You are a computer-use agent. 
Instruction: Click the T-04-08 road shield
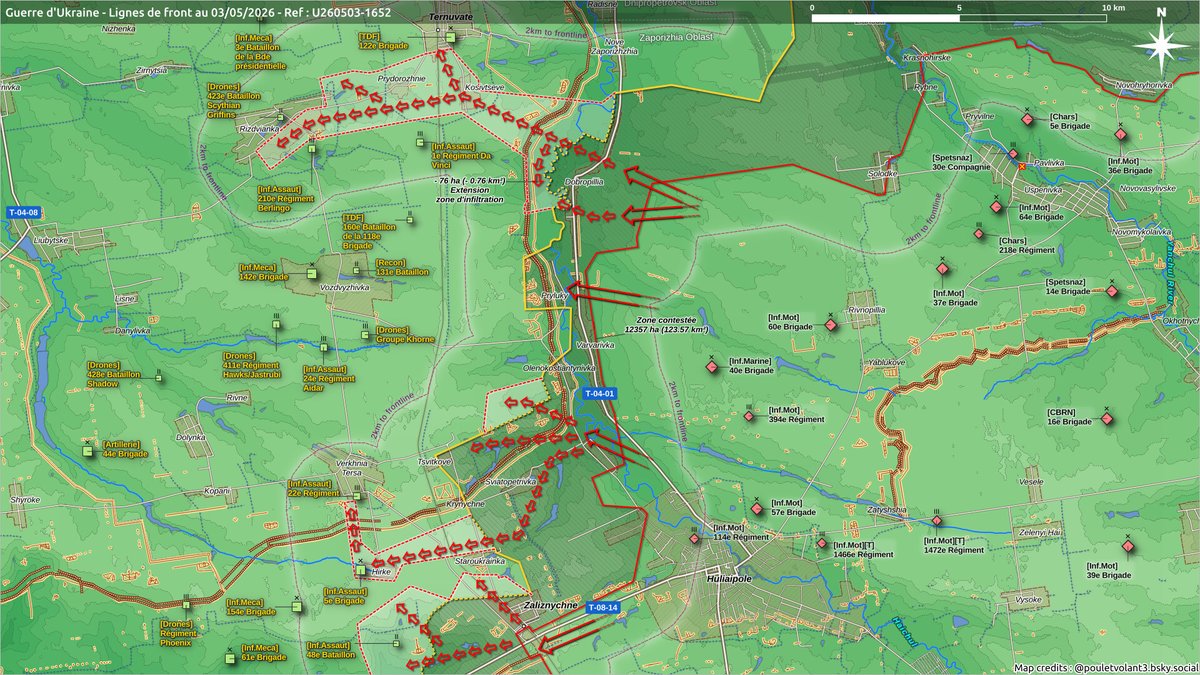click(23, 212)
